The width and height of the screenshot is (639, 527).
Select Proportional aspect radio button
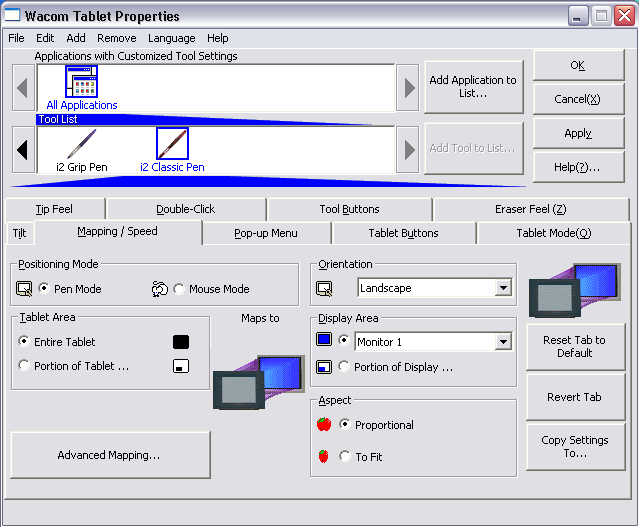(x=345, y=424)
